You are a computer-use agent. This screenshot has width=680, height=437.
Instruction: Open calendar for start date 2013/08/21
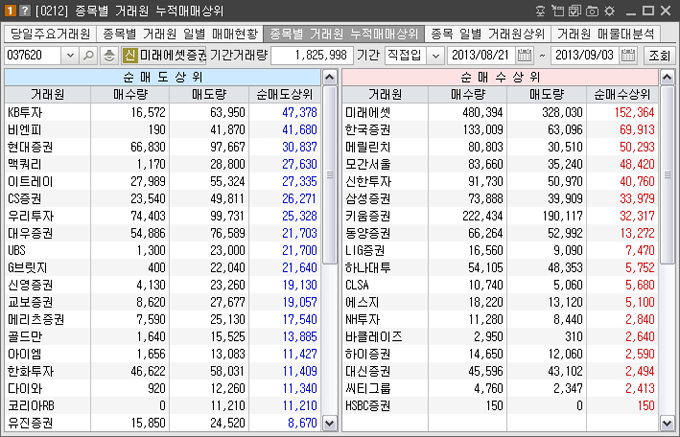point(525,55)
